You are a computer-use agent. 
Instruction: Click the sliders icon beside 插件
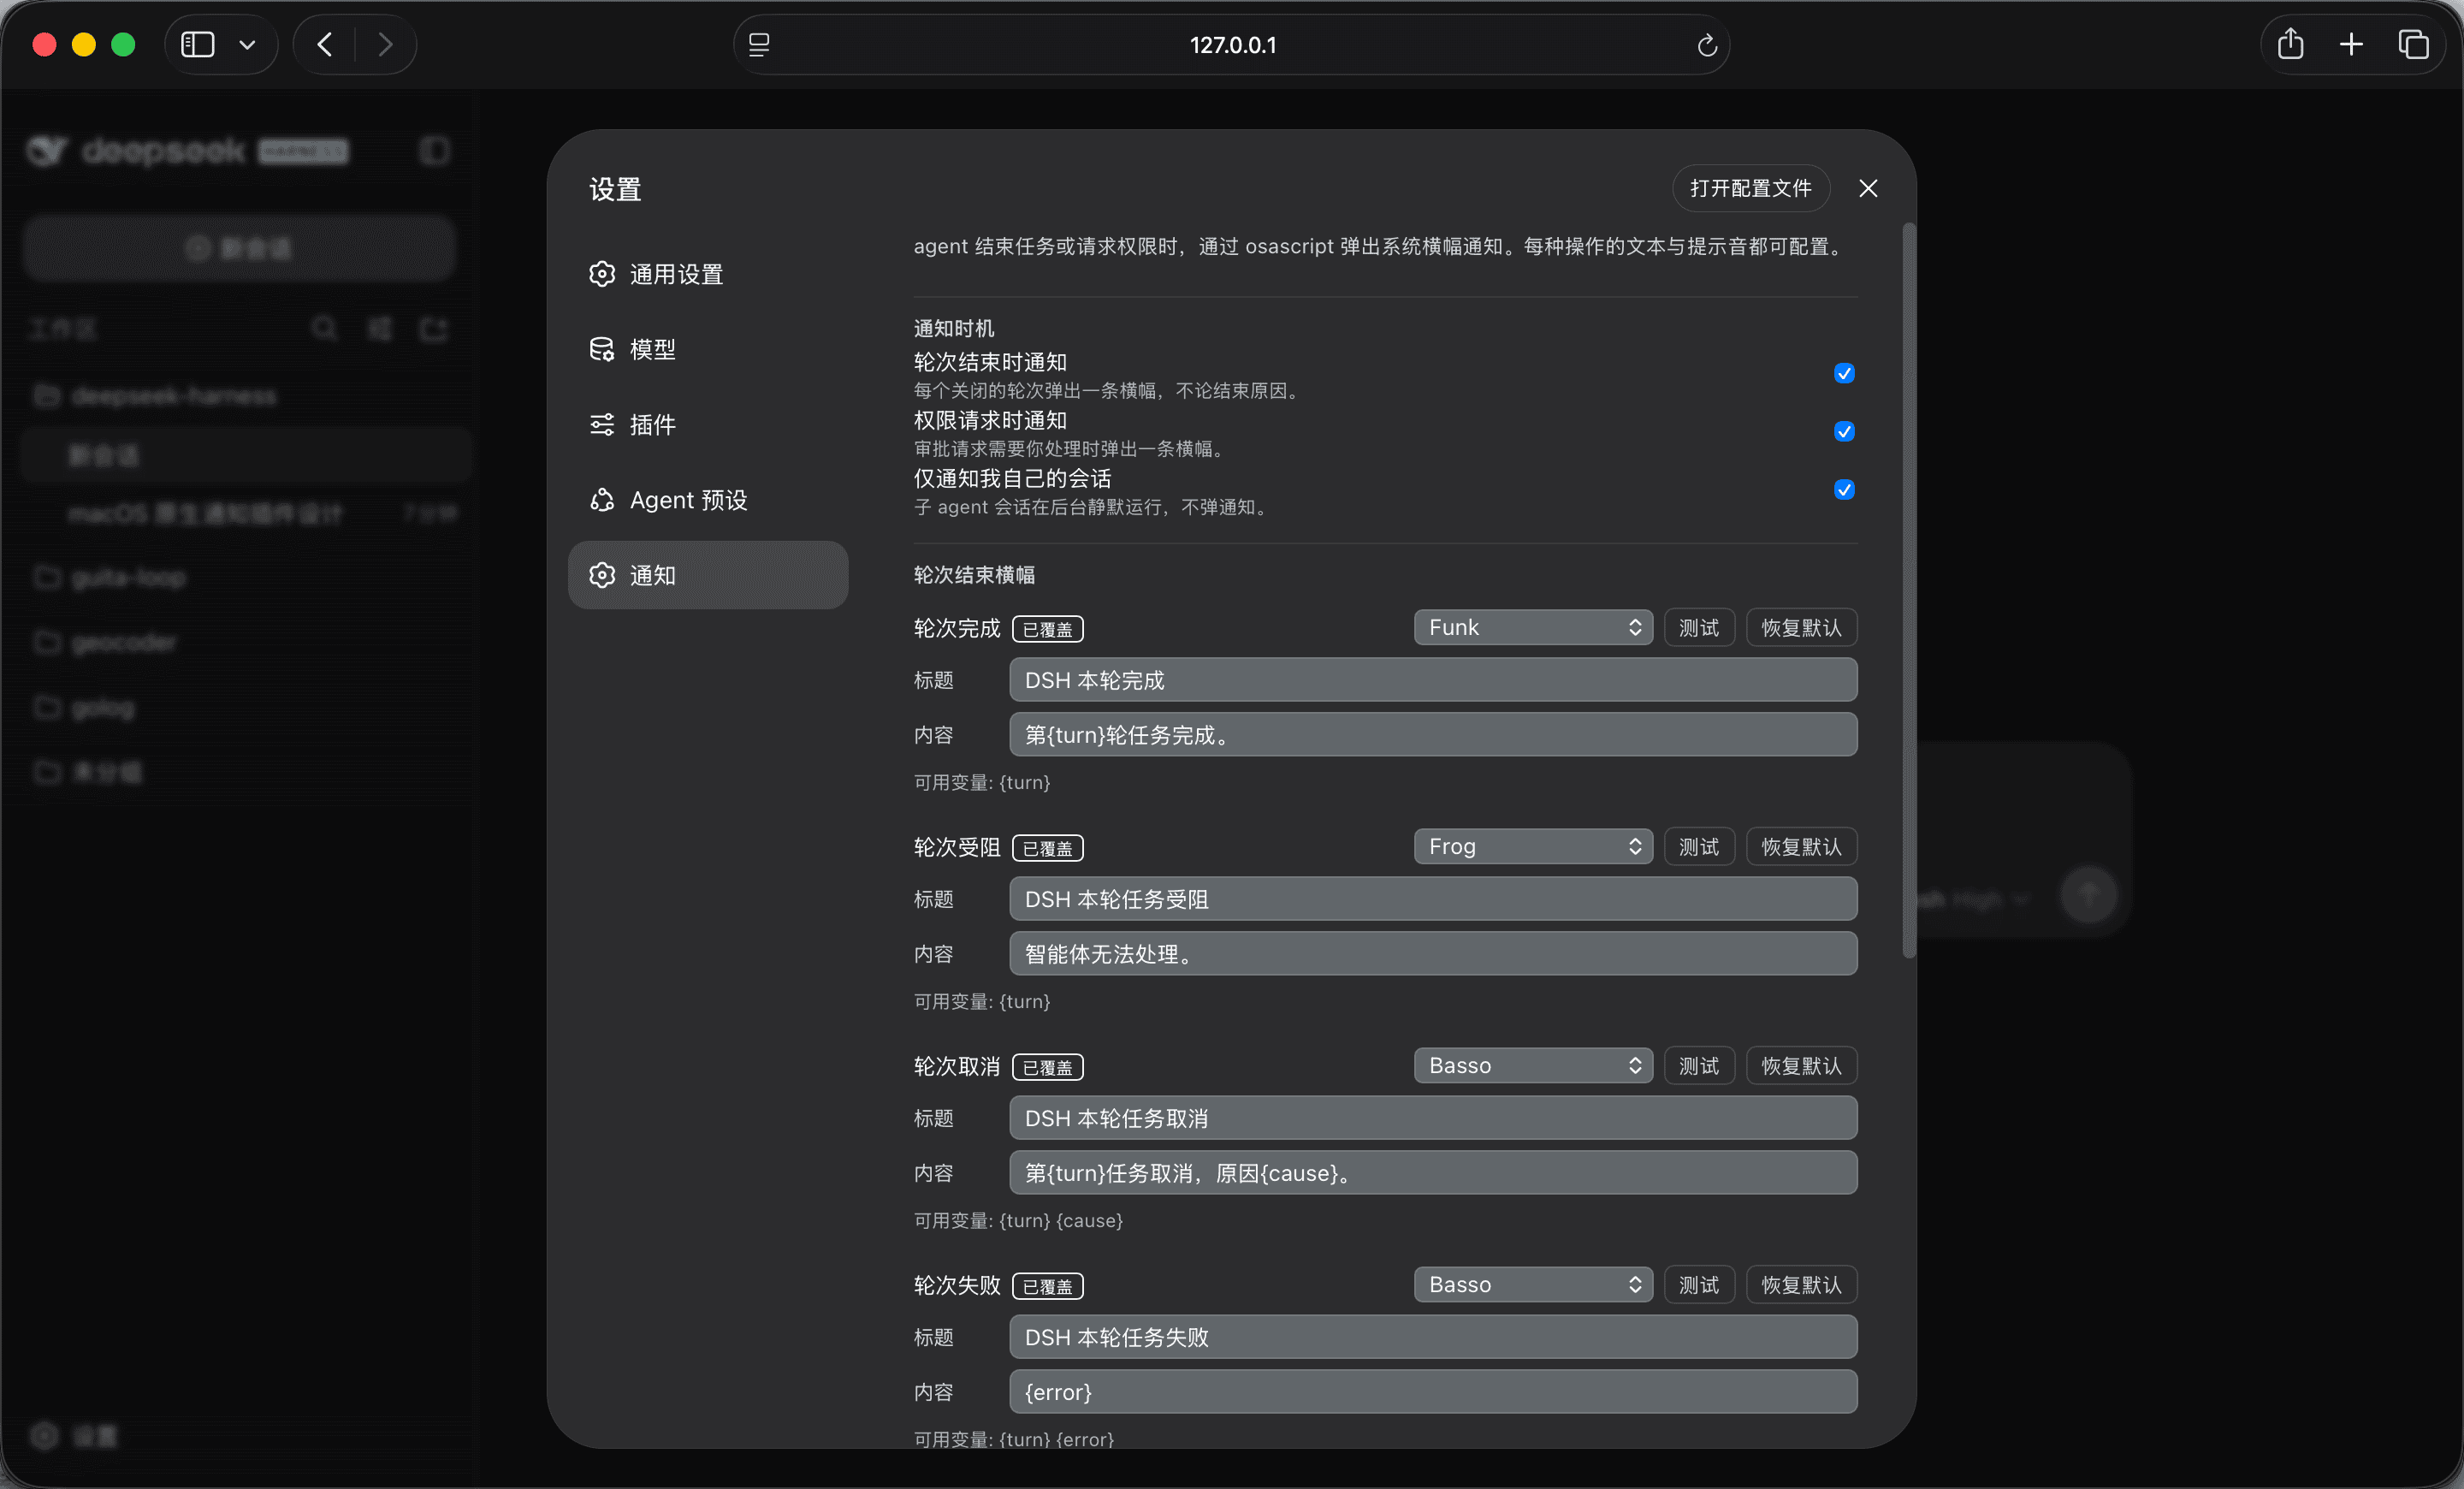pos(602,424)
